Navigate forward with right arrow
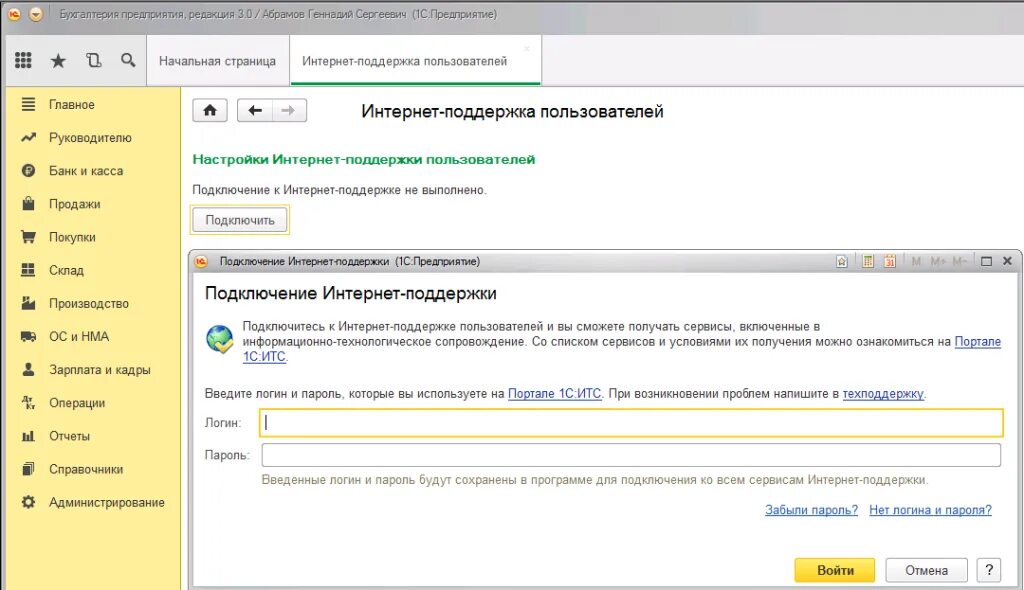This screenshot has height=590, width=1024. 289,110
